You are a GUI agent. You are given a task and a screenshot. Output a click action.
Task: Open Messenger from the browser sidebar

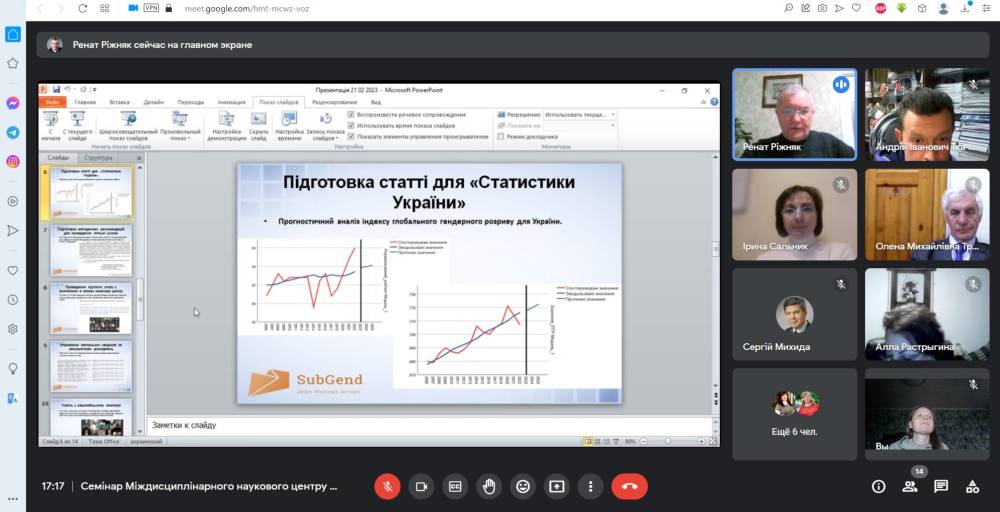coord(13,103)
